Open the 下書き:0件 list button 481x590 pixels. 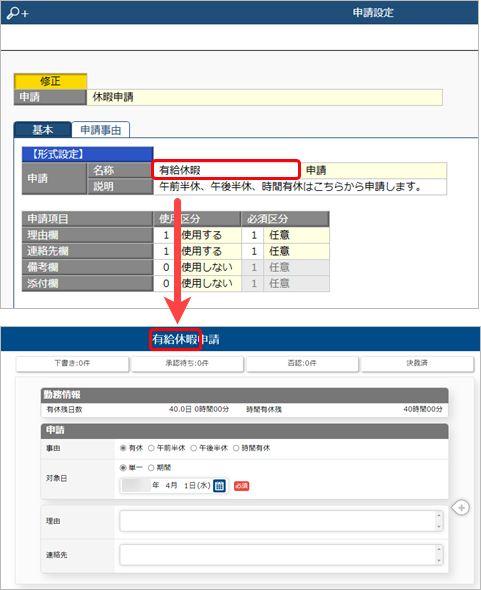click(x=72, y=363)
